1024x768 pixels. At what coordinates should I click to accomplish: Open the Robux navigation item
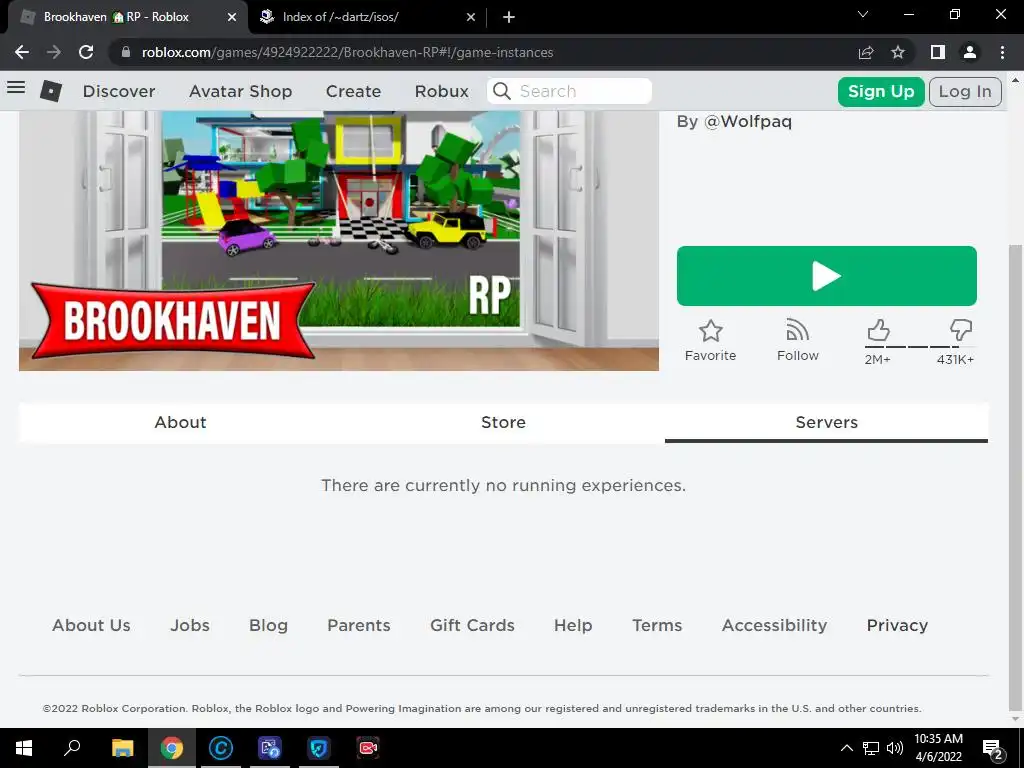441,91
